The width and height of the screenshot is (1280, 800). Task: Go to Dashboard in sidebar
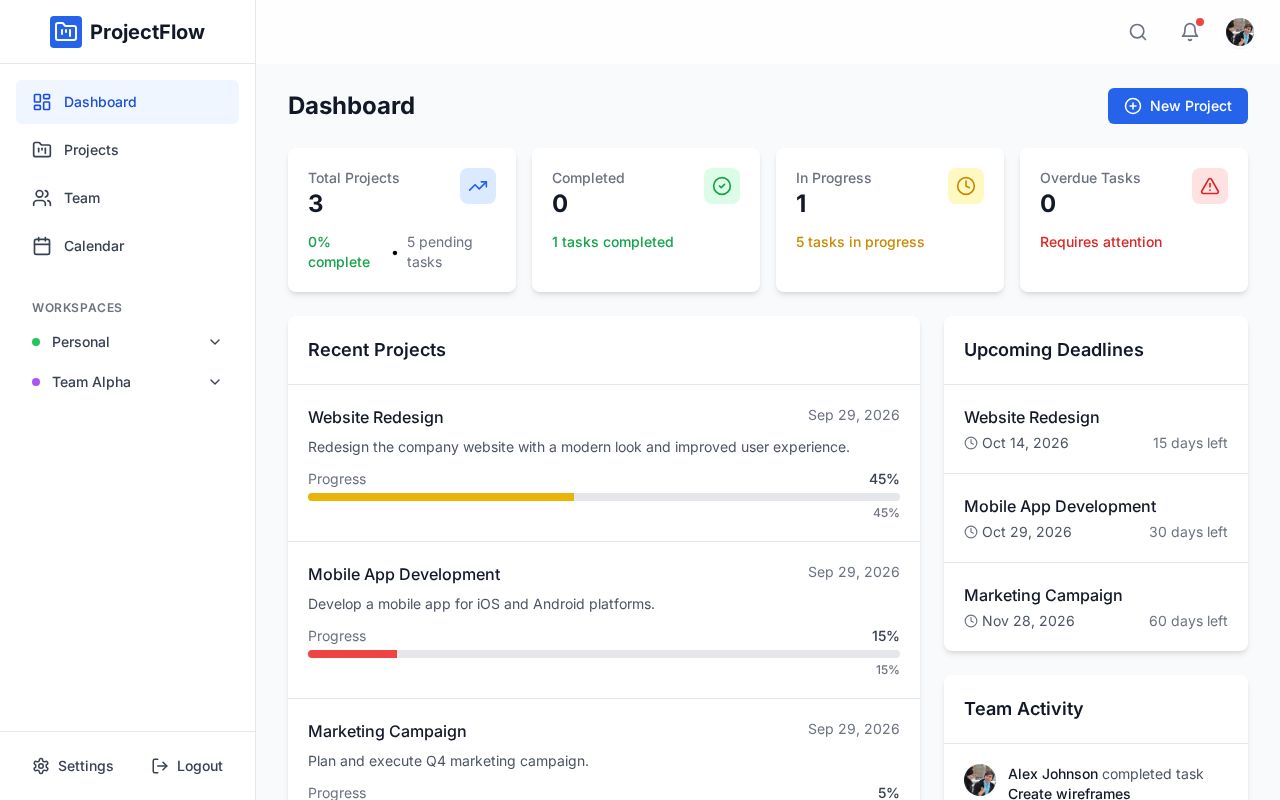127,102
